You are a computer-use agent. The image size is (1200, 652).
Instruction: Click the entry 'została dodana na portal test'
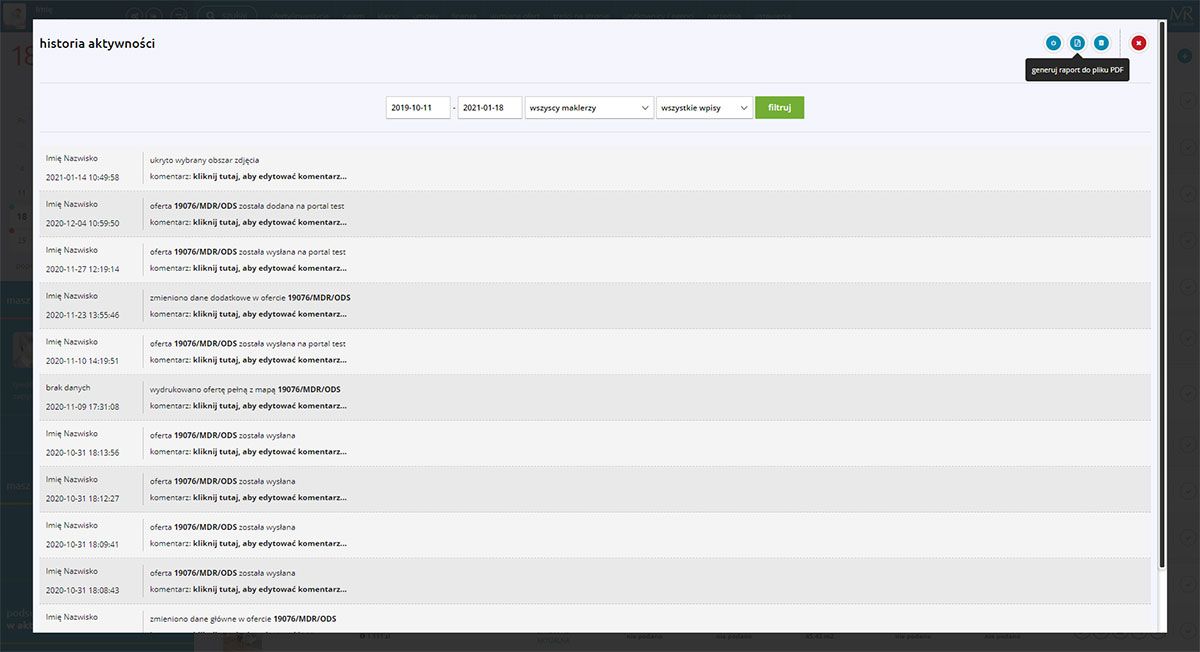click(x=292, y=206)
